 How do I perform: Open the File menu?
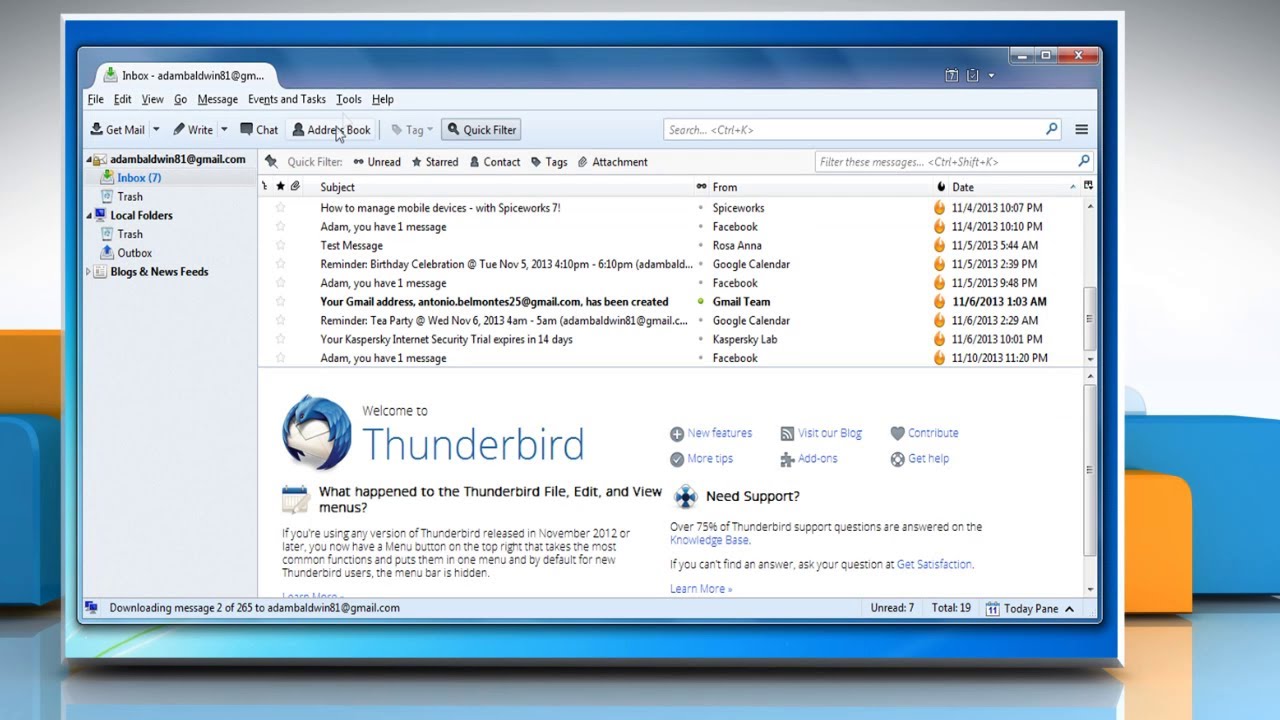pos(96,99)
